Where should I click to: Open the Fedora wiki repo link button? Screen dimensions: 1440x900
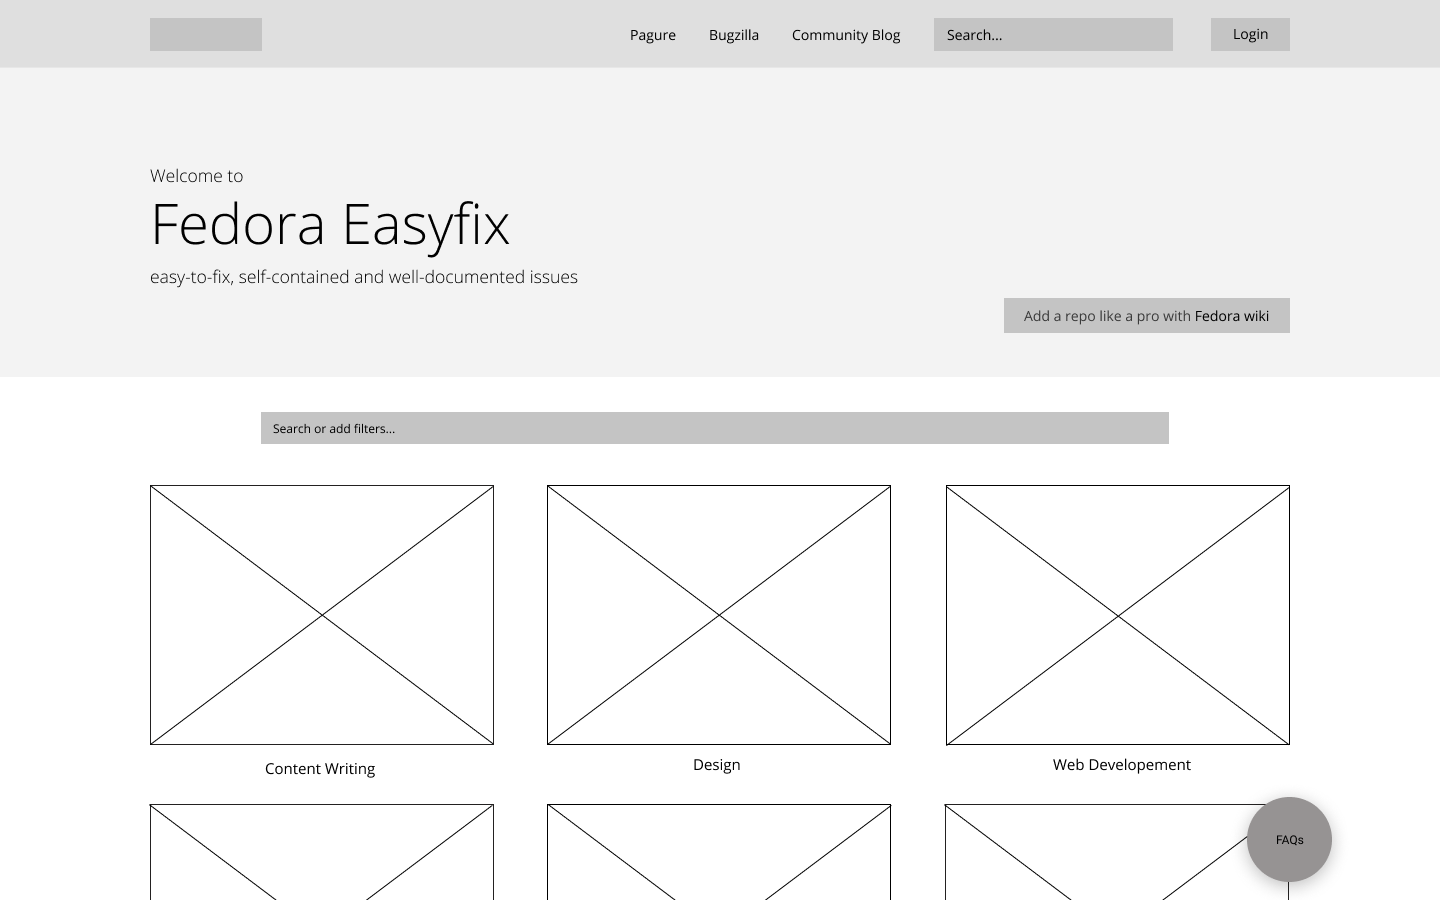pyautogui.click(x=1147, y=316)
